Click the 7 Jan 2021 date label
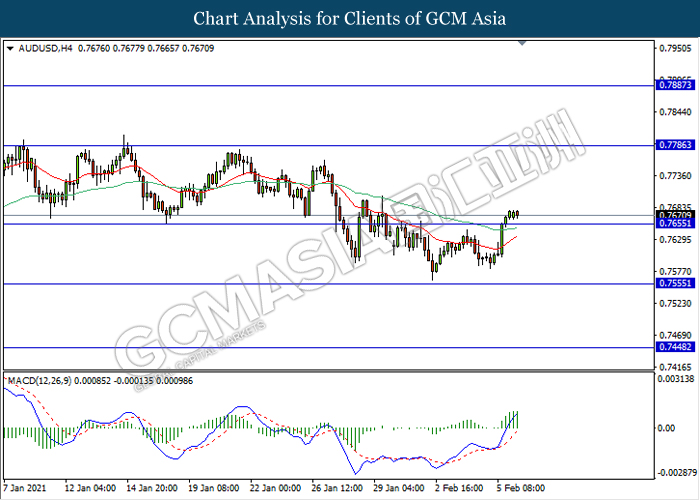This screenshot has width=700, height=500. (x=23, y=490)
